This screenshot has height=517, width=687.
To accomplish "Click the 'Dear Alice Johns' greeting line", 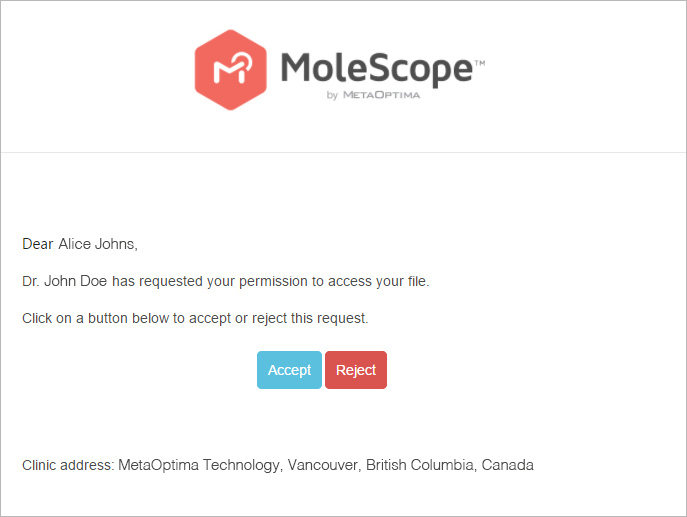I will click(x=80, y=244).
